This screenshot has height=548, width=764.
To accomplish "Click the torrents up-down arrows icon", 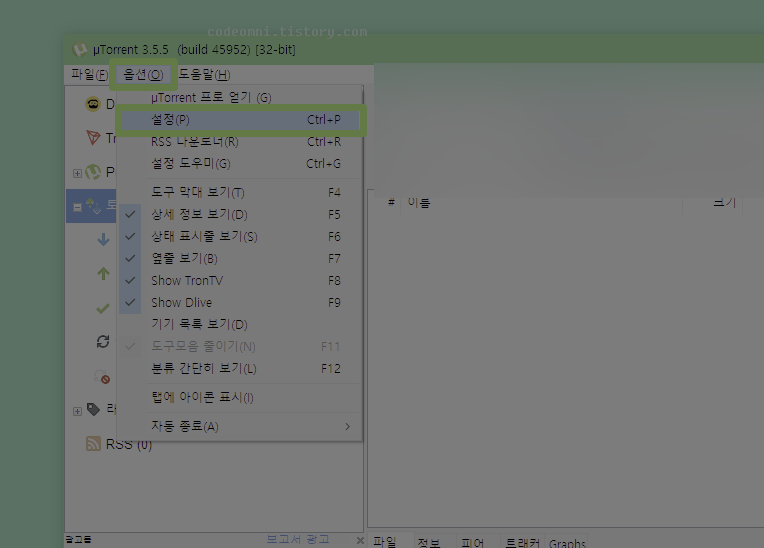I will [x=94, y=206].
